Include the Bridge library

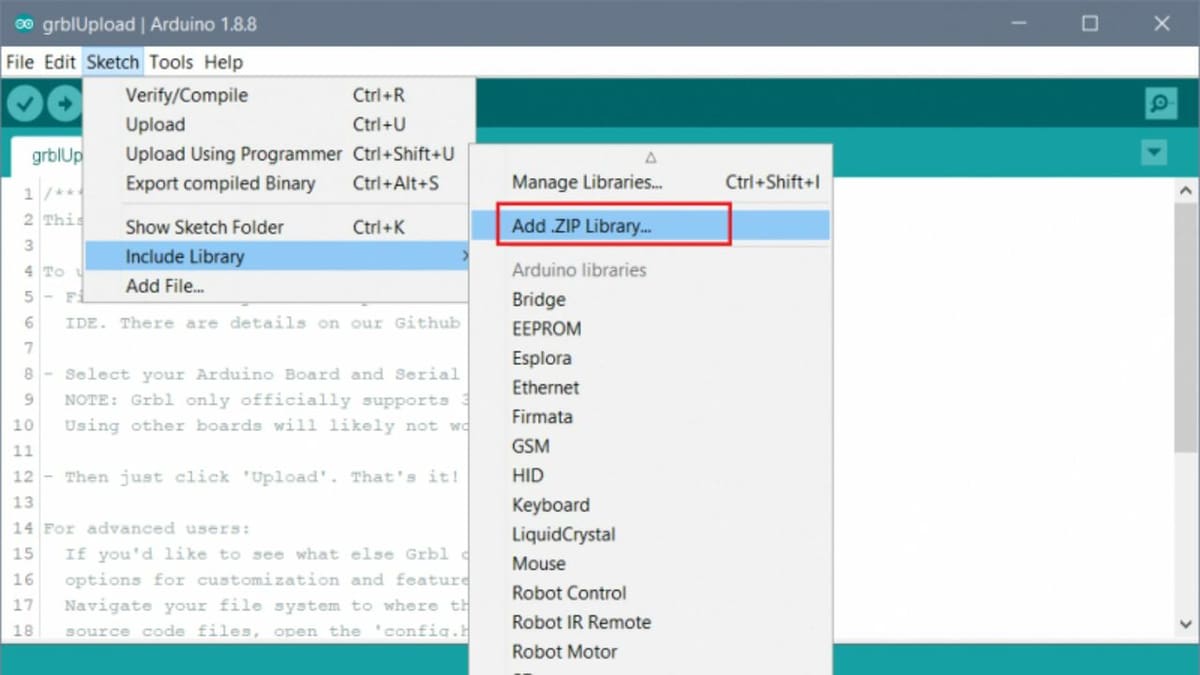coord(651,299)
